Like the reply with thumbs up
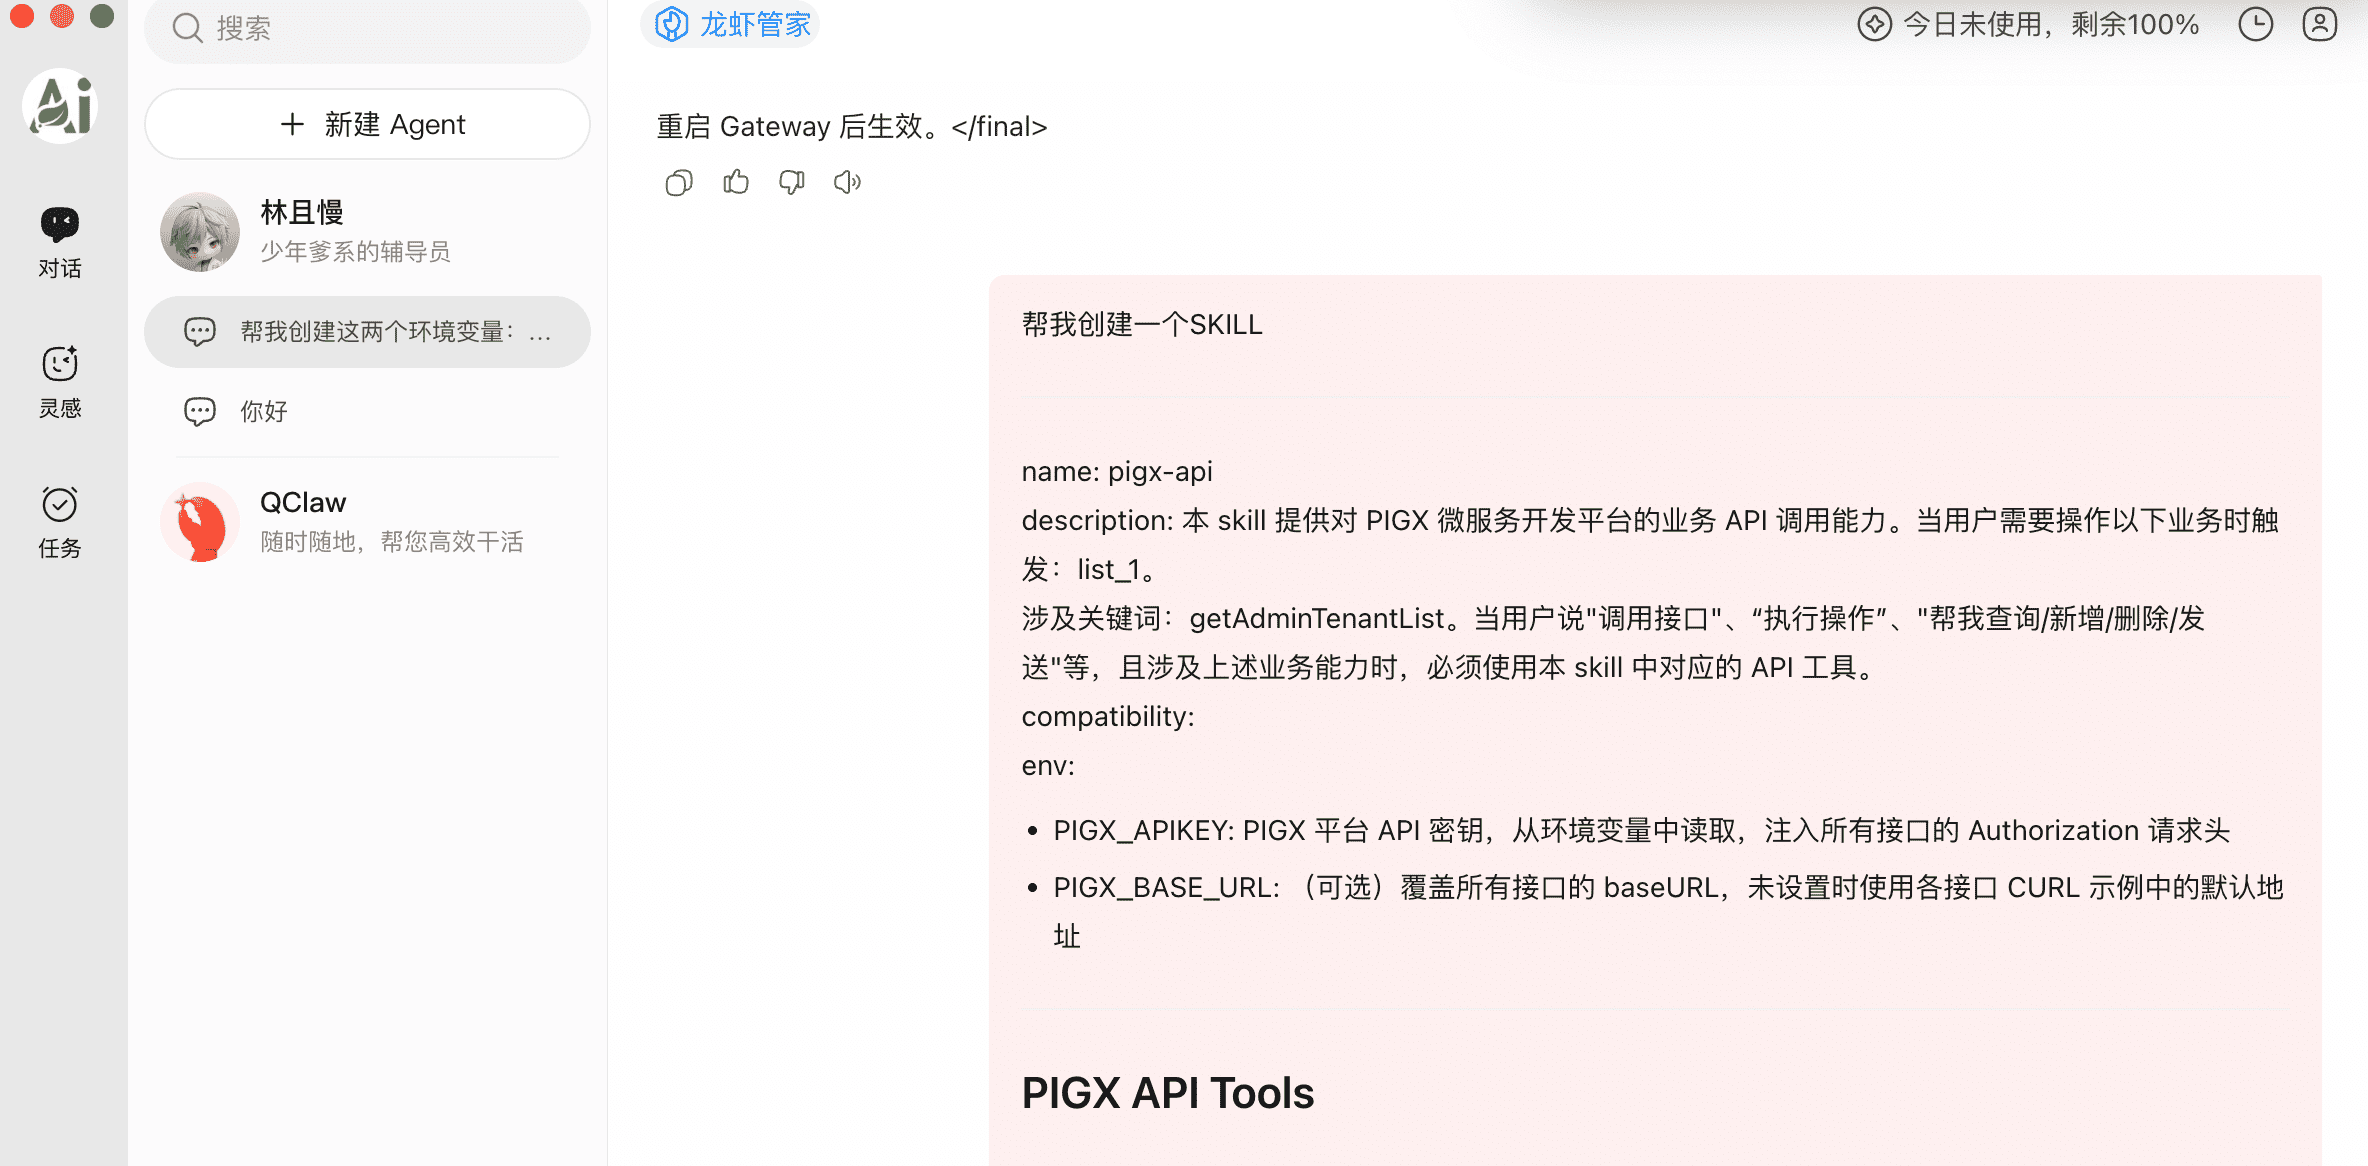The image size is (2368, 1166). point(735,182)
